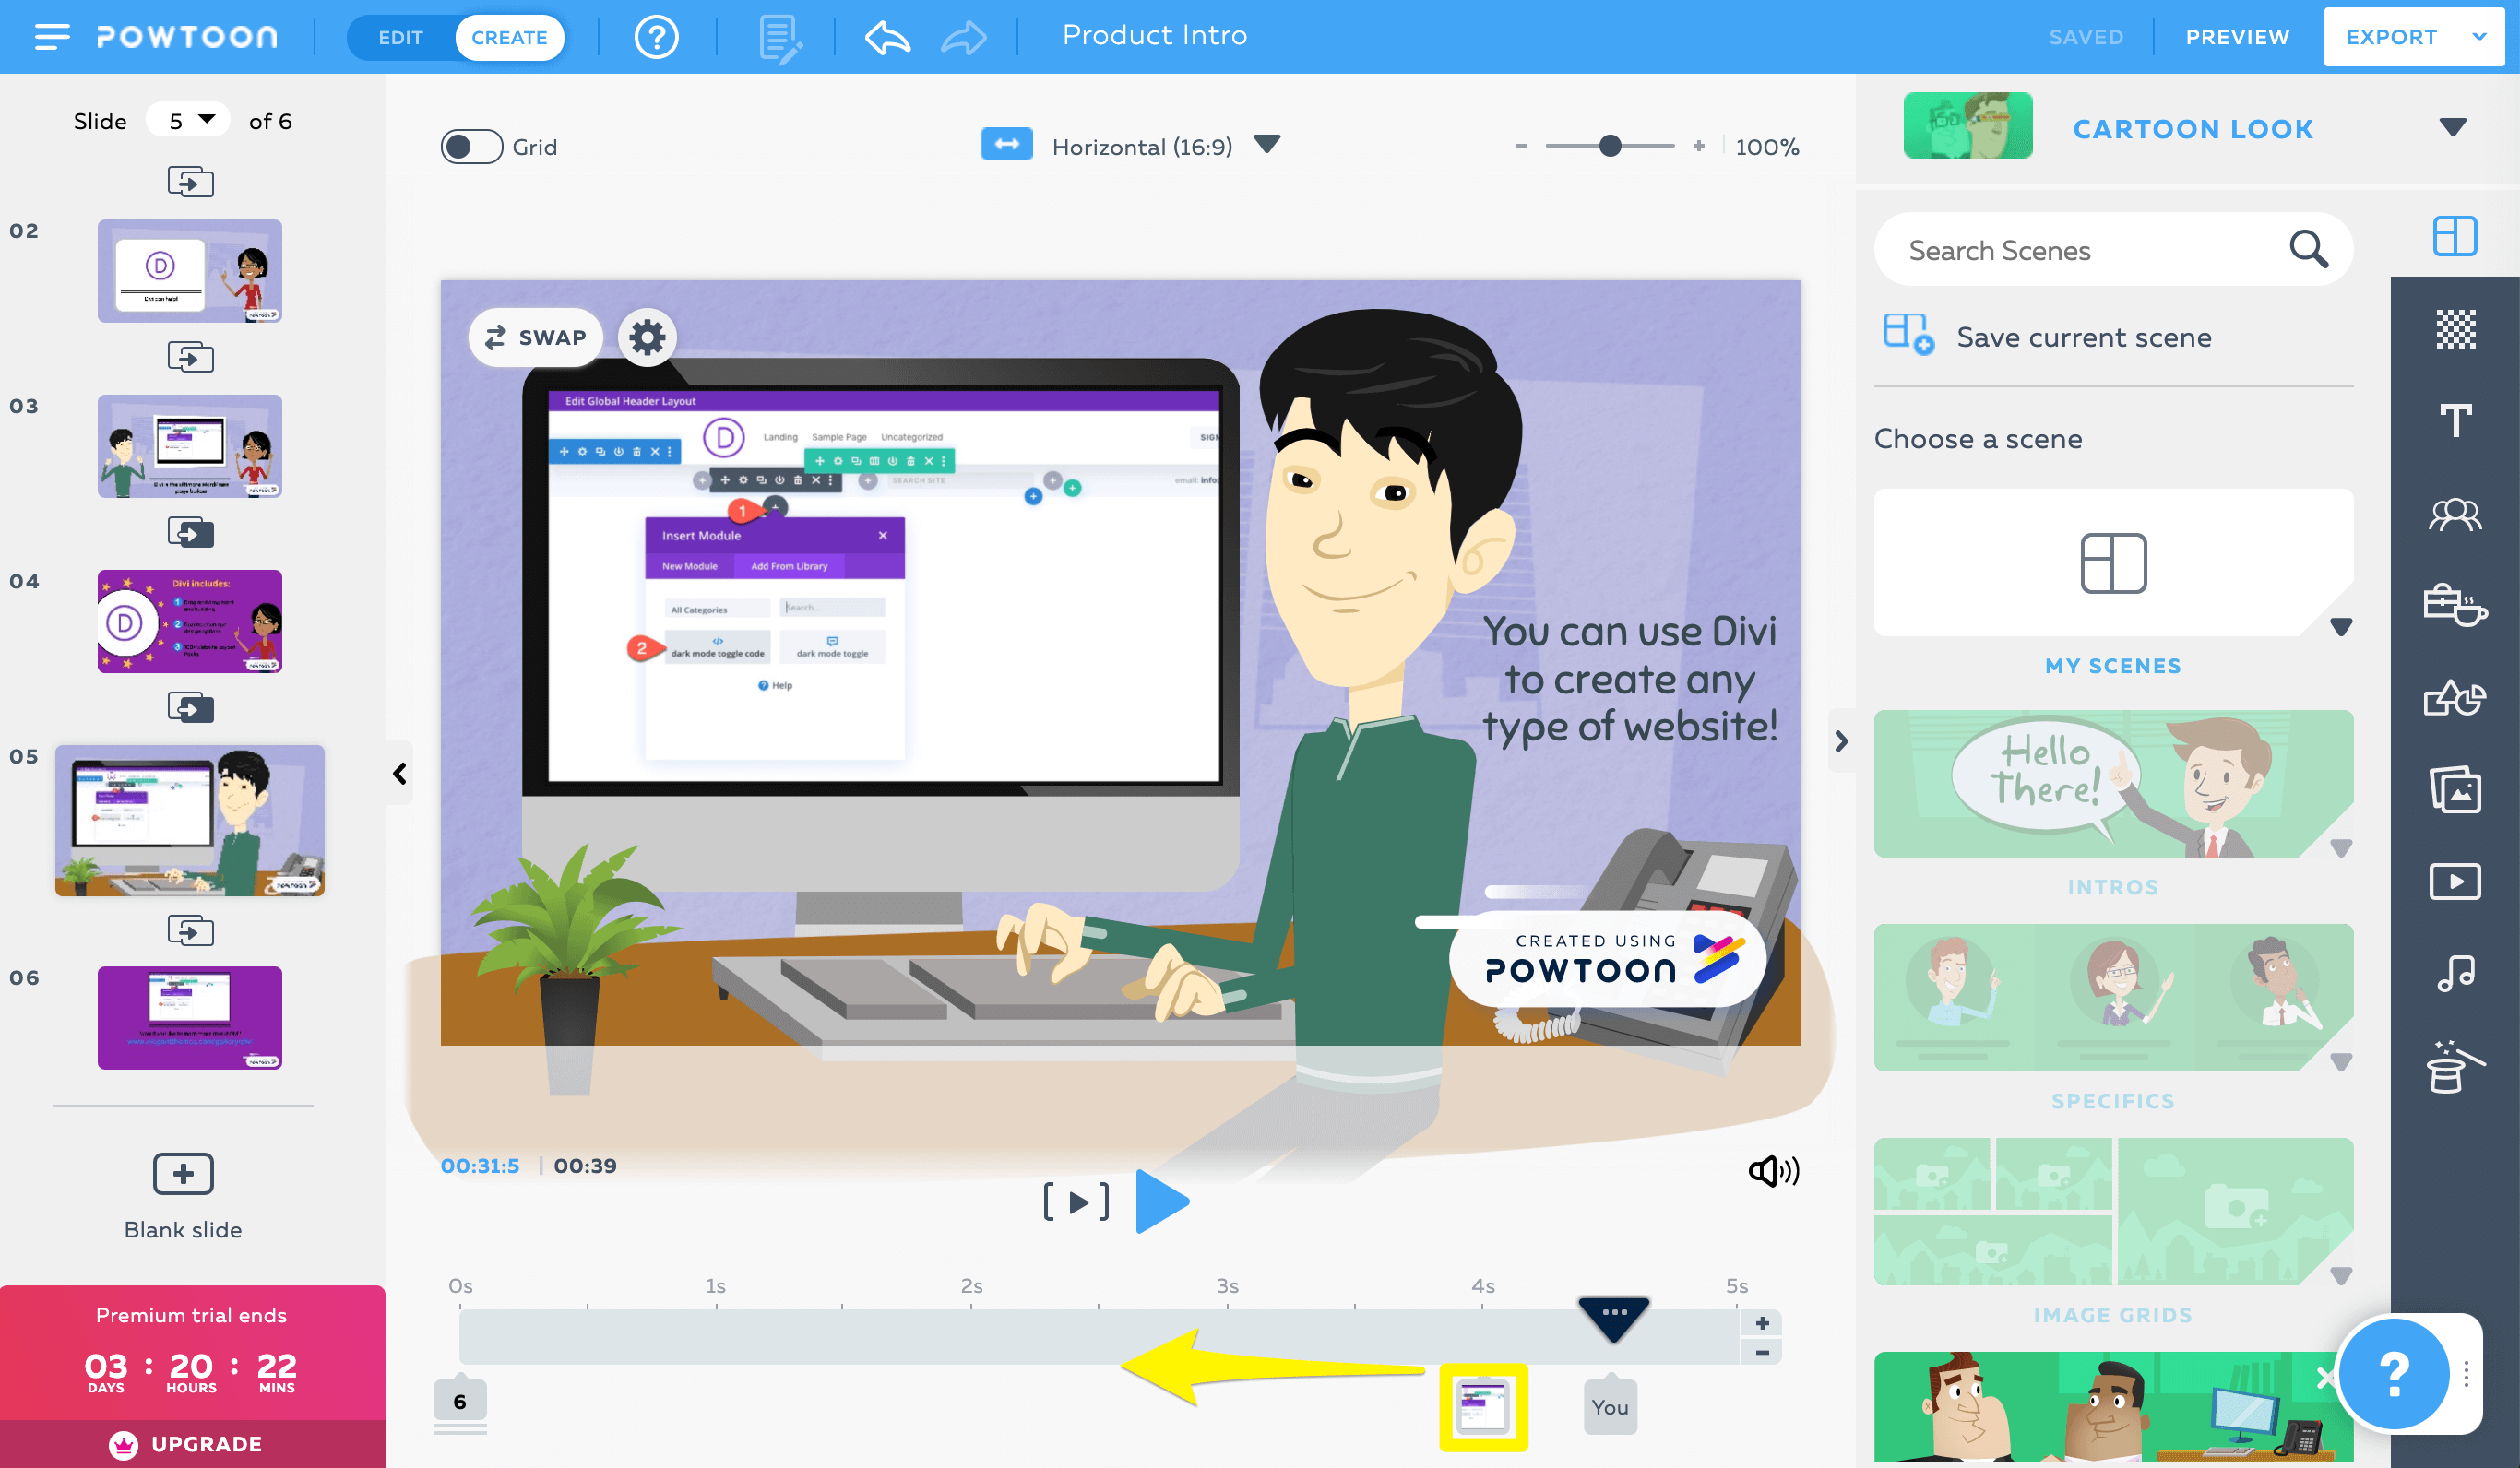Open the Specials magic panel
2520x1468 pixels.
click(2456, 1063)
